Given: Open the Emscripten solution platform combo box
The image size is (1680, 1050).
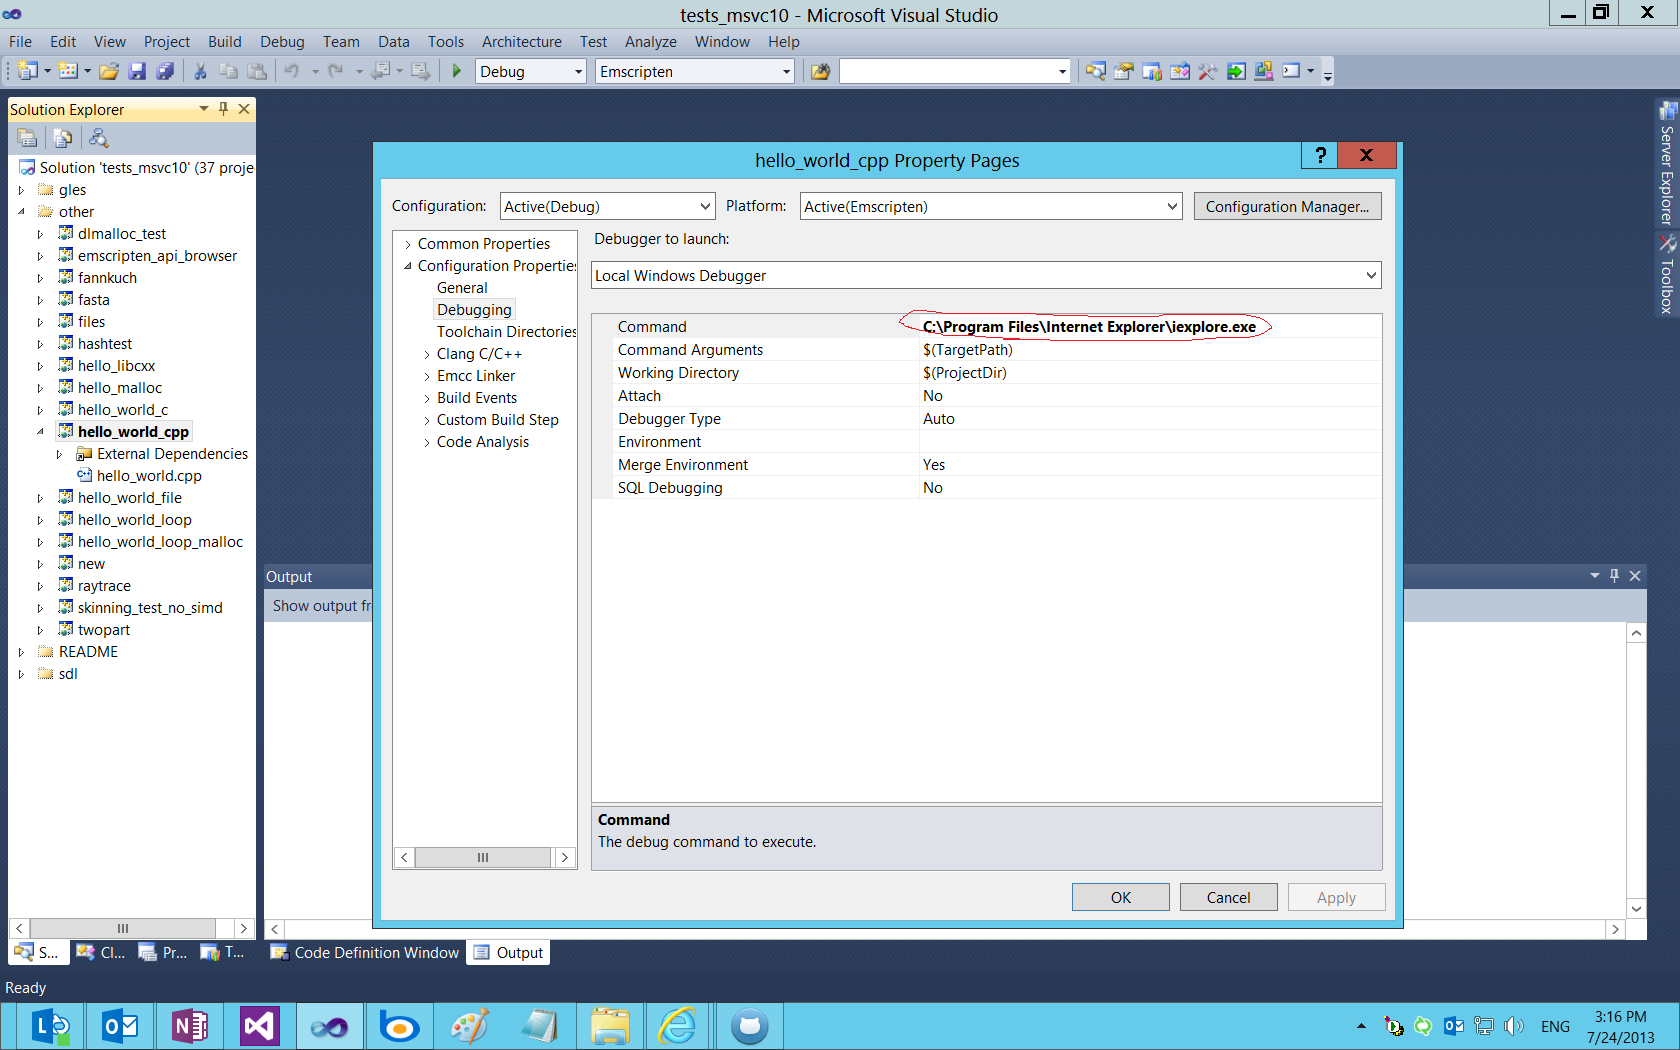Looking at the screenshot, I should coord(694,71).
